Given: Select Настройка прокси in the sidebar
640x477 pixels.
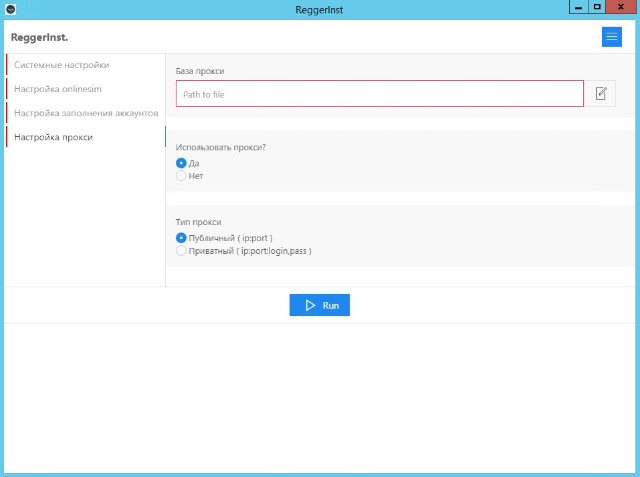Looking at the screenshot, I should pos(53,137).
